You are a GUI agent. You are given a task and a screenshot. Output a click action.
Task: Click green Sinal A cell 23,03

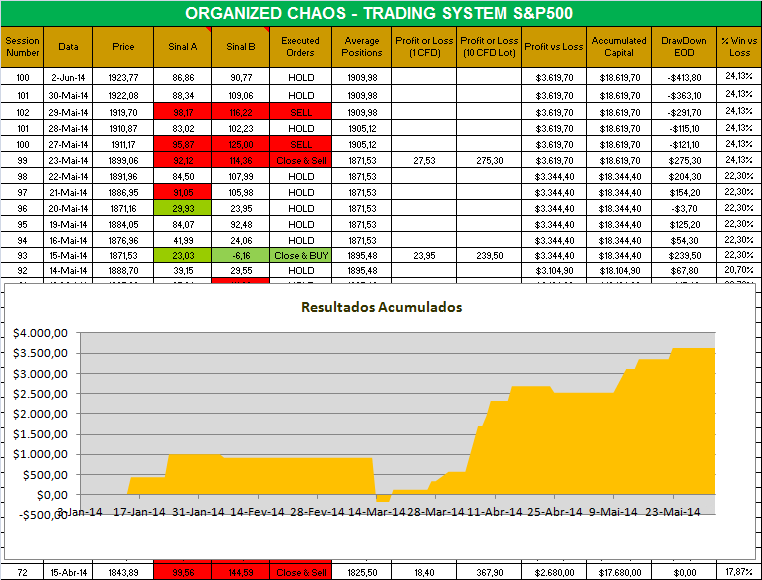[183, 255]
